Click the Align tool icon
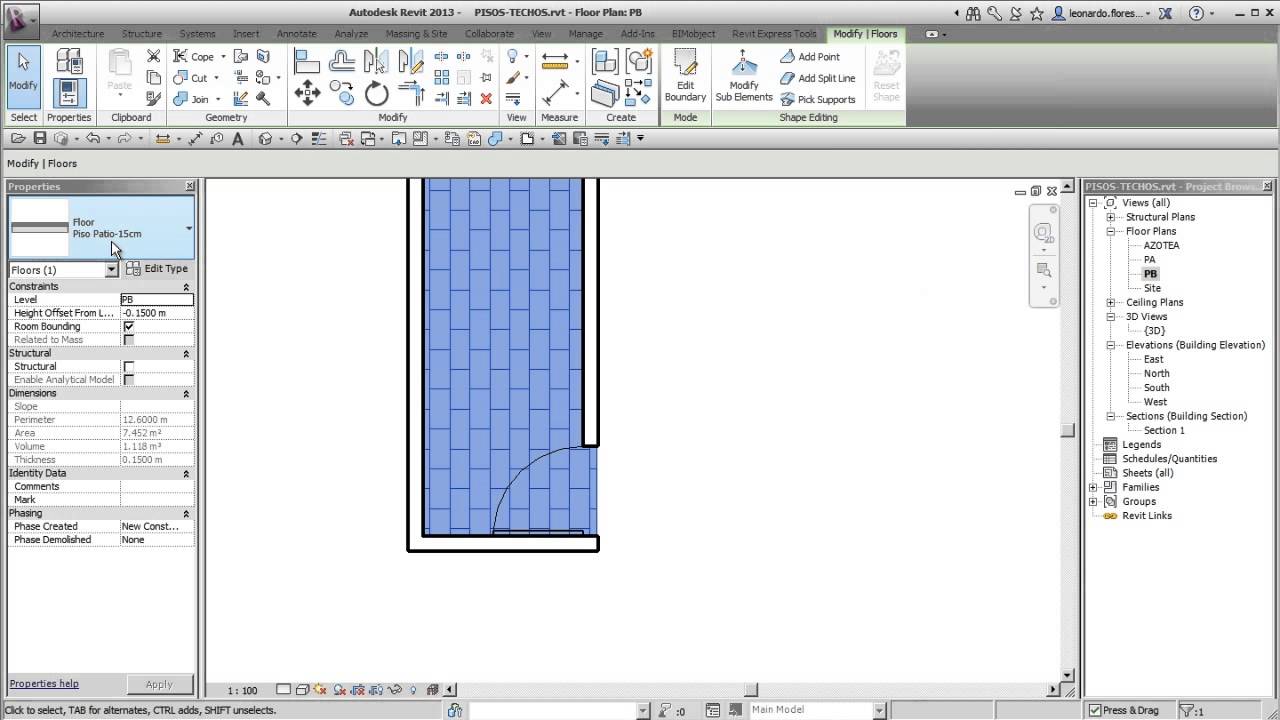Viewport: 1280px width, 720px height. (x=307, y=62)
